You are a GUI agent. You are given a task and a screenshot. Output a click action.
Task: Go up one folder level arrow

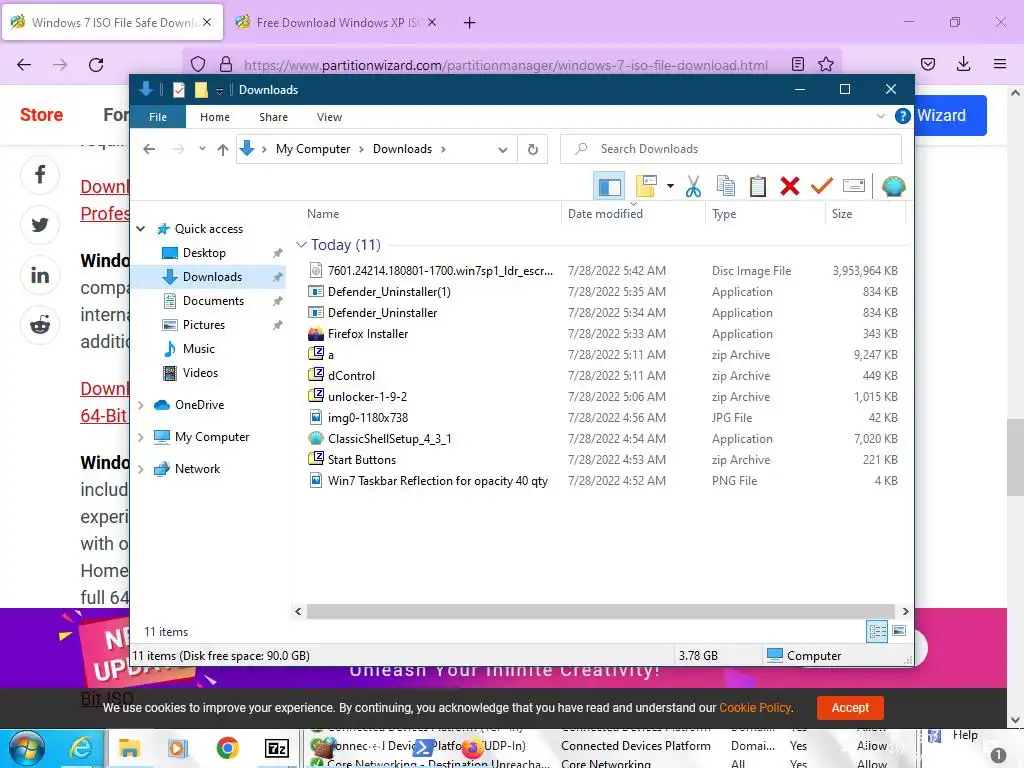(x=223, y=150)
